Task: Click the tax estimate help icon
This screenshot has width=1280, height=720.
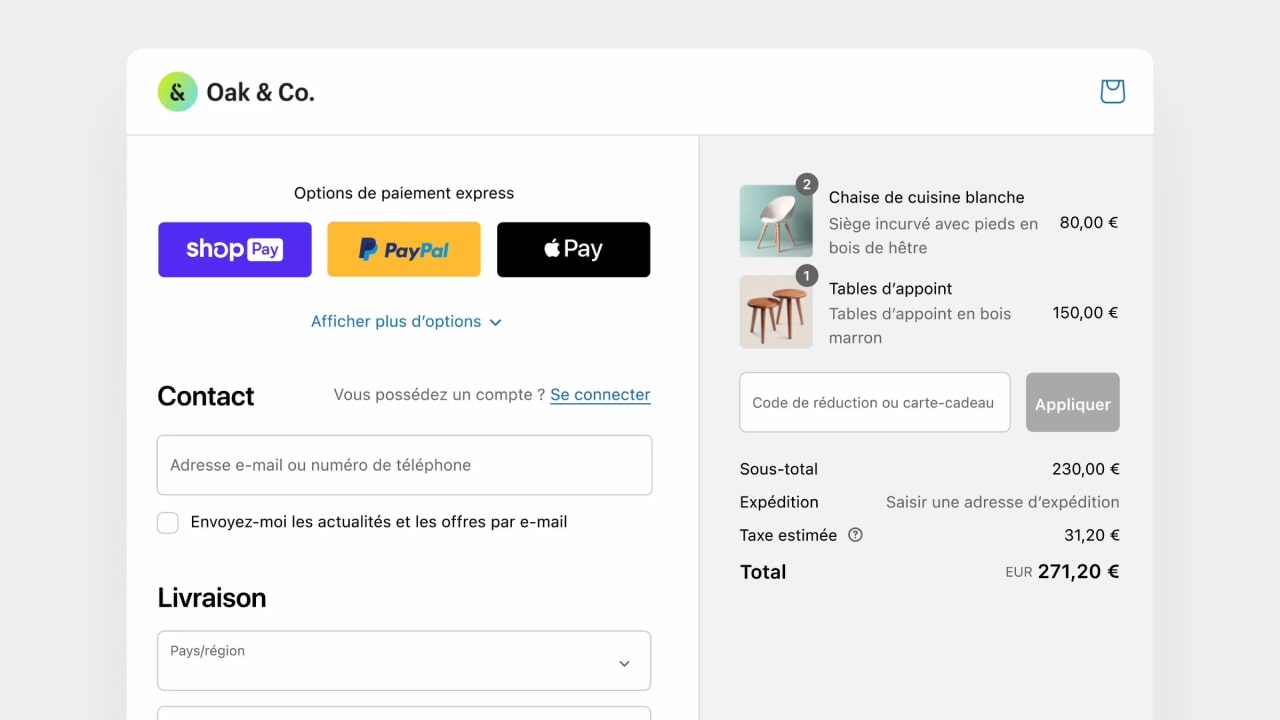Action: tap(855, 535)
